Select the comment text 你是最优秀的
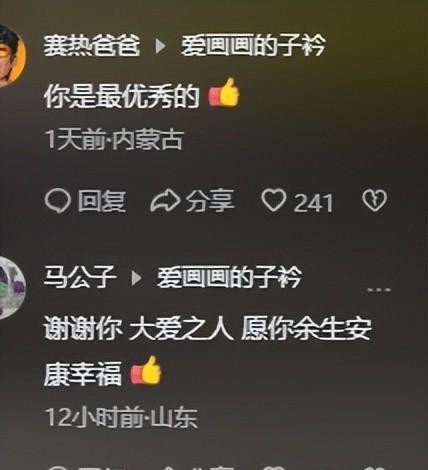Screen dimensions: 428x470 coord(122,97)
